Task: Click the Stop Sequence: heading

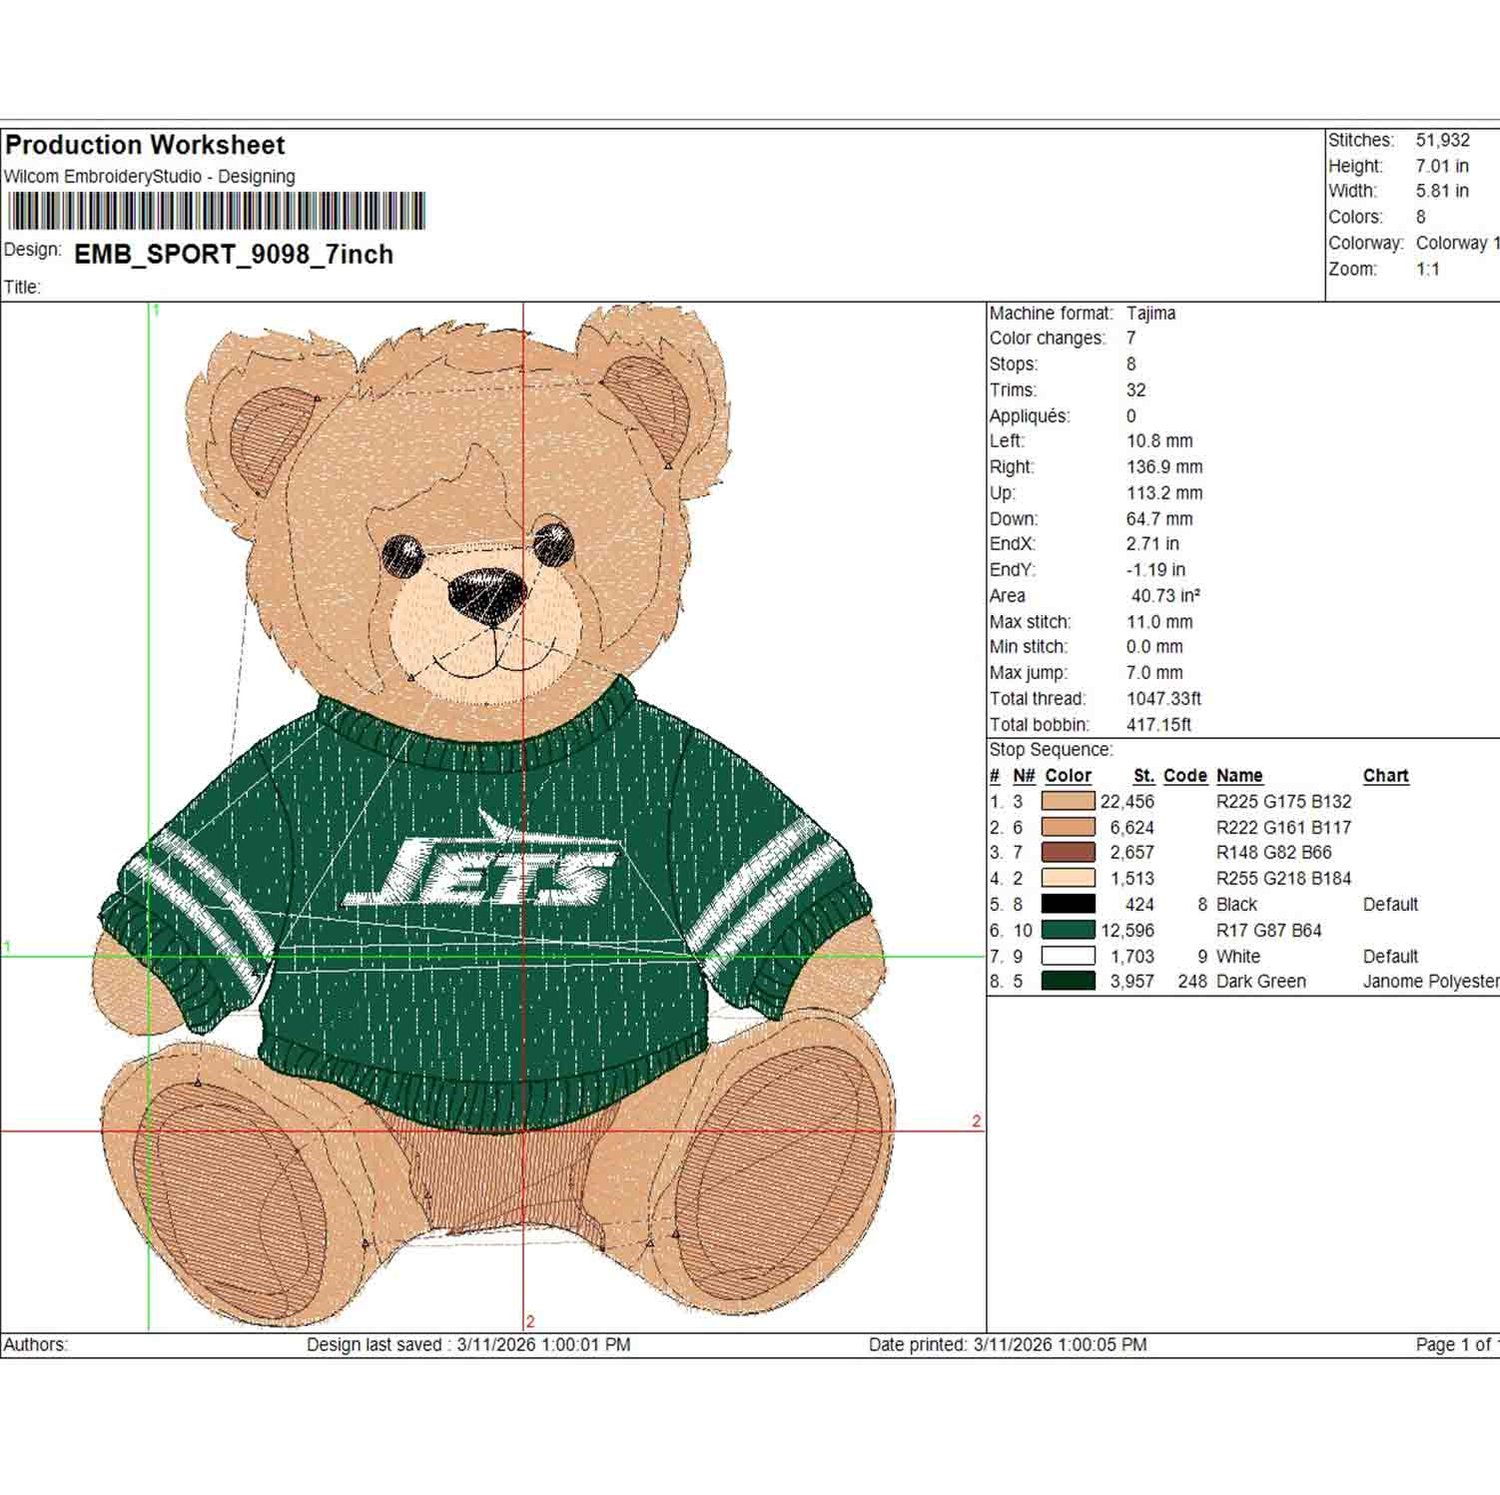Action: (1051, 750)
